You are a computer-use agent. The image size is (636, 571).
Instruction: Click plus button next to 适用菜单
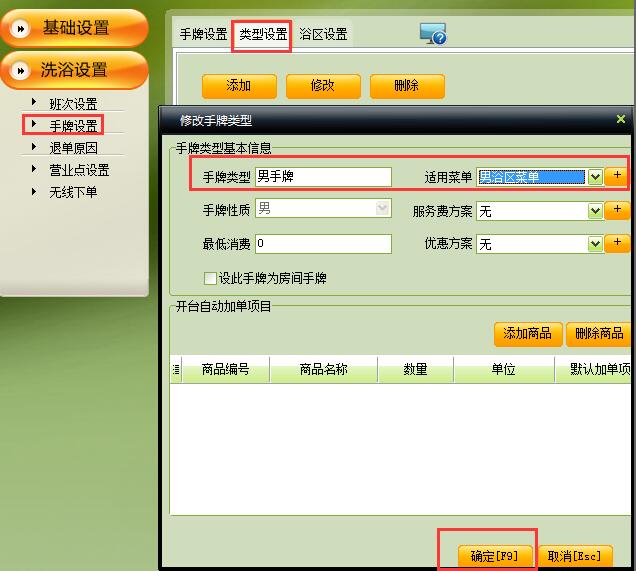617,176
